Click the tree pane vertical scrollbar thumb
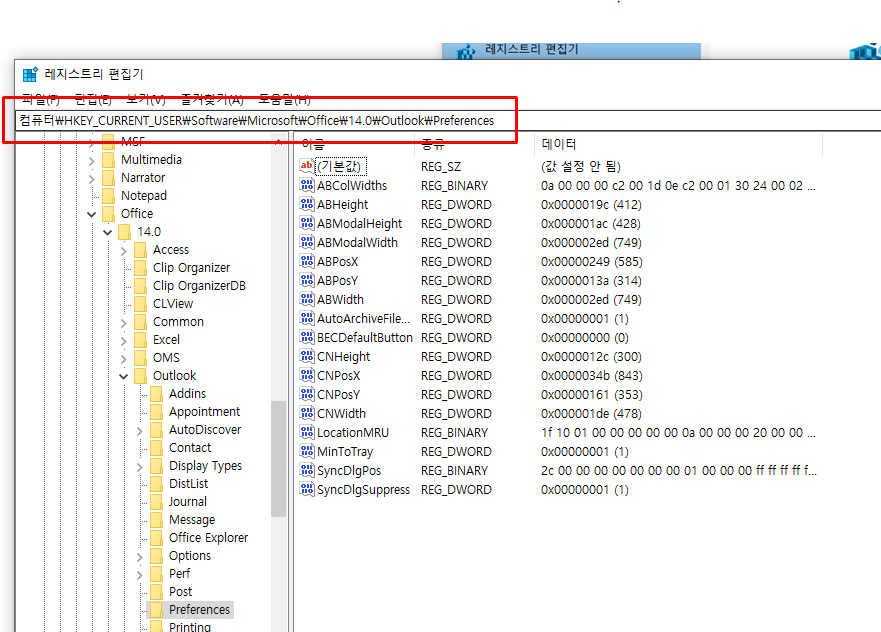The image size is (881, 632). pyautogui.click(x=278, y=458)
